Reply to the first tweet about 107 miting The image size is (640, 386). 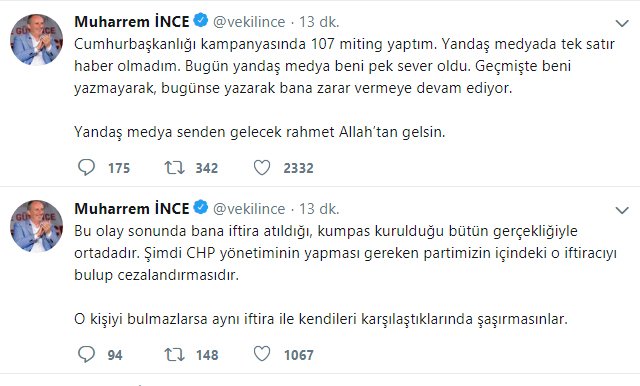coord(87,167)
